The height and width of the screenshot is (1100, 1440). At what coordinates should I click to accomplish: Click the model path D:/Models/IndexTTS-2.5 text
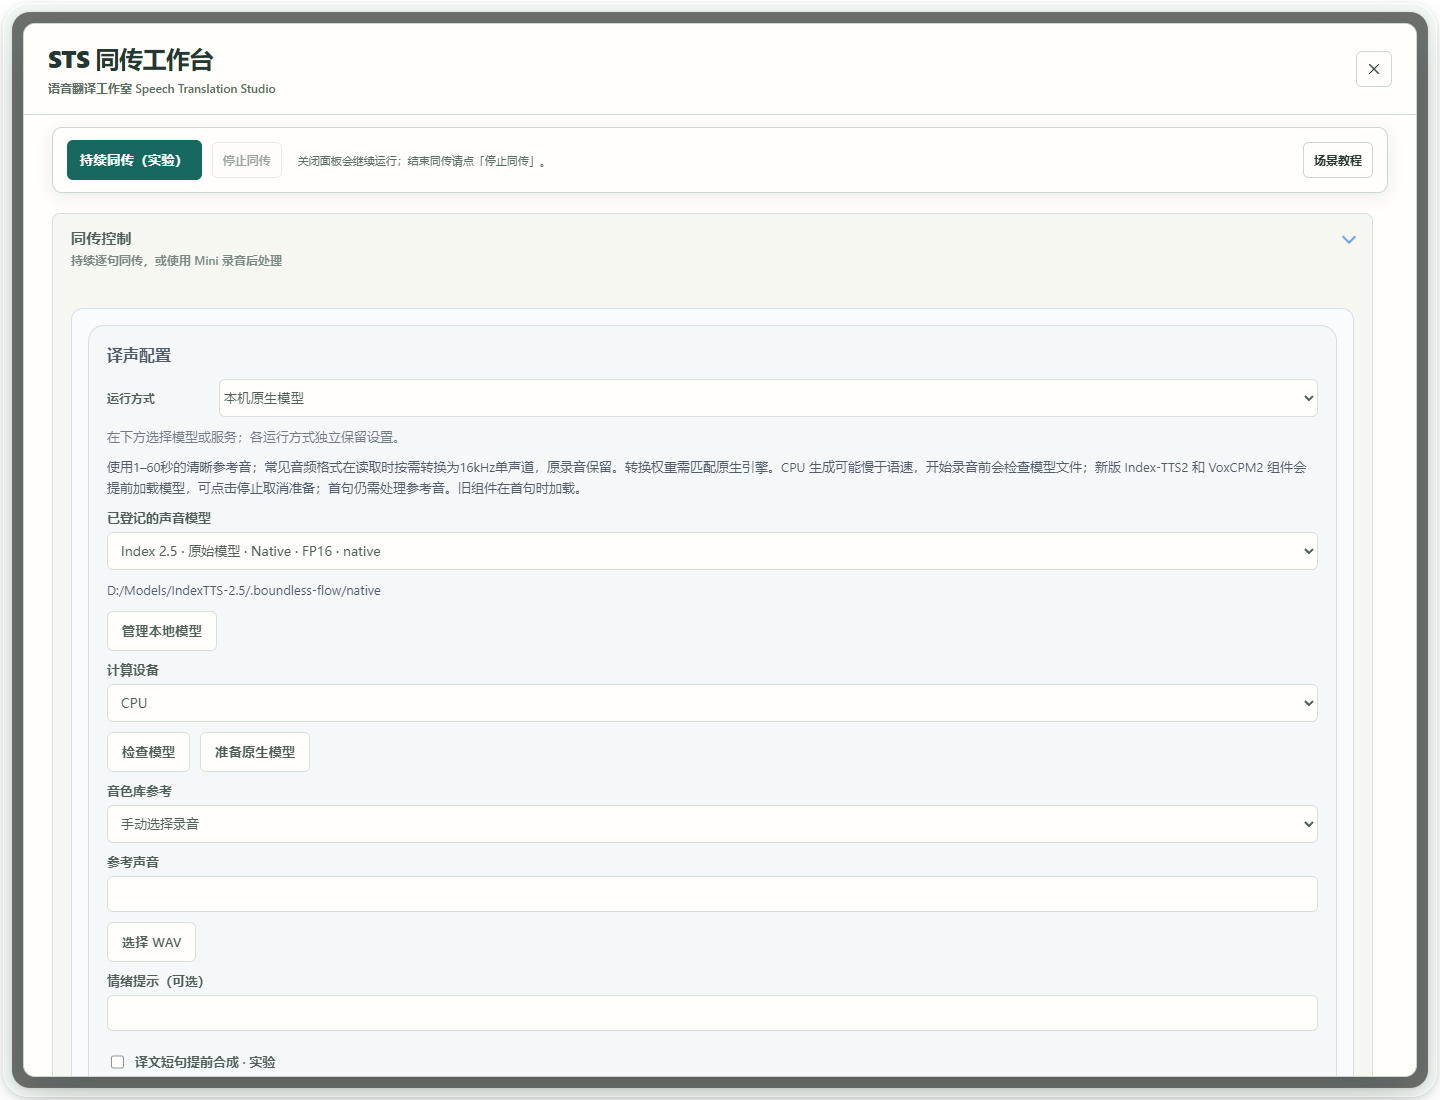coord(244,591)
